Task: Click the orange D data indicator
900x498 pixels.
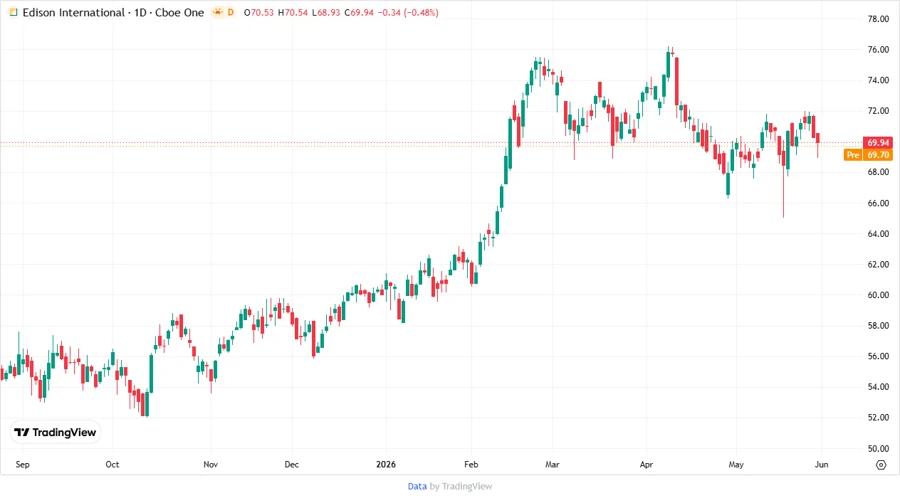Action: 231,12
